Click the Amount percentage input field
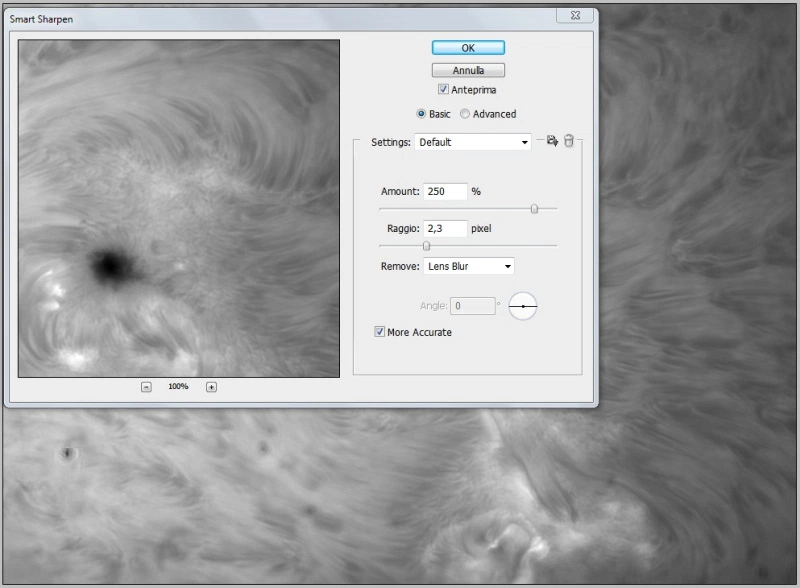Screen dimensions: 800x588 445,191
